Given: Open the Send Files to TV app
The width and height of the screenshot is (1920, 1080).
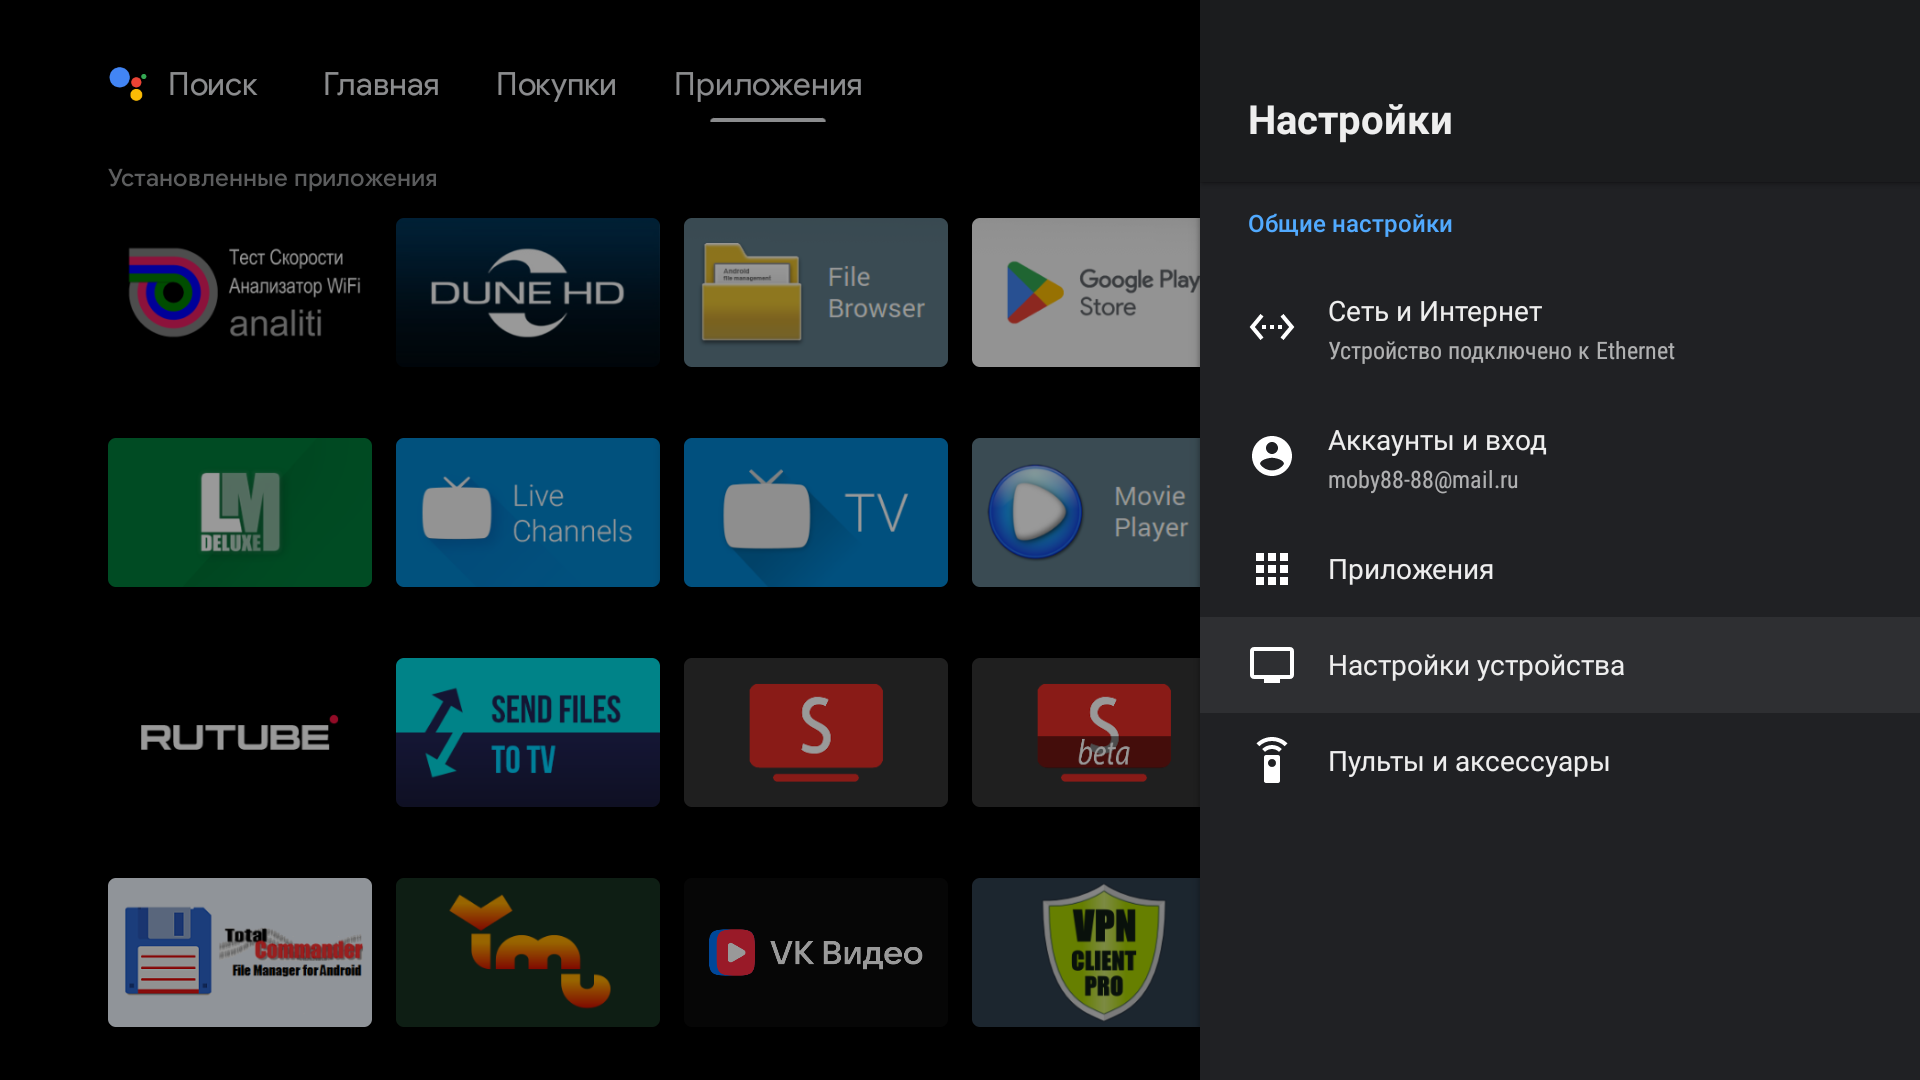Looking at the screenshot, I should pyautogui.click(x=527, y=733).
